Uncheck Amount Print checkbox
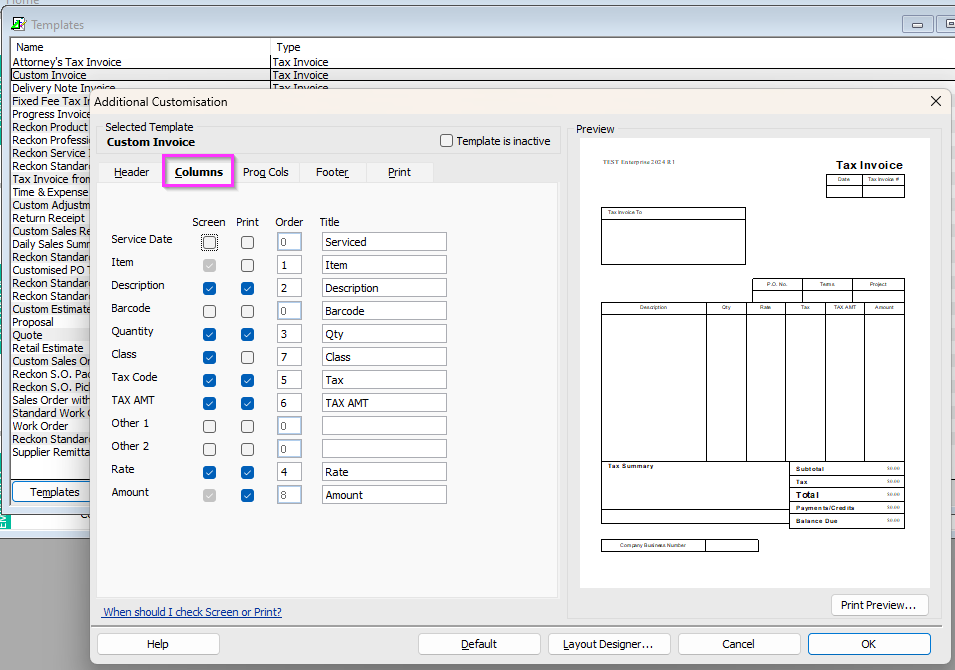955x670 pixels. click(x=247, y=495)
